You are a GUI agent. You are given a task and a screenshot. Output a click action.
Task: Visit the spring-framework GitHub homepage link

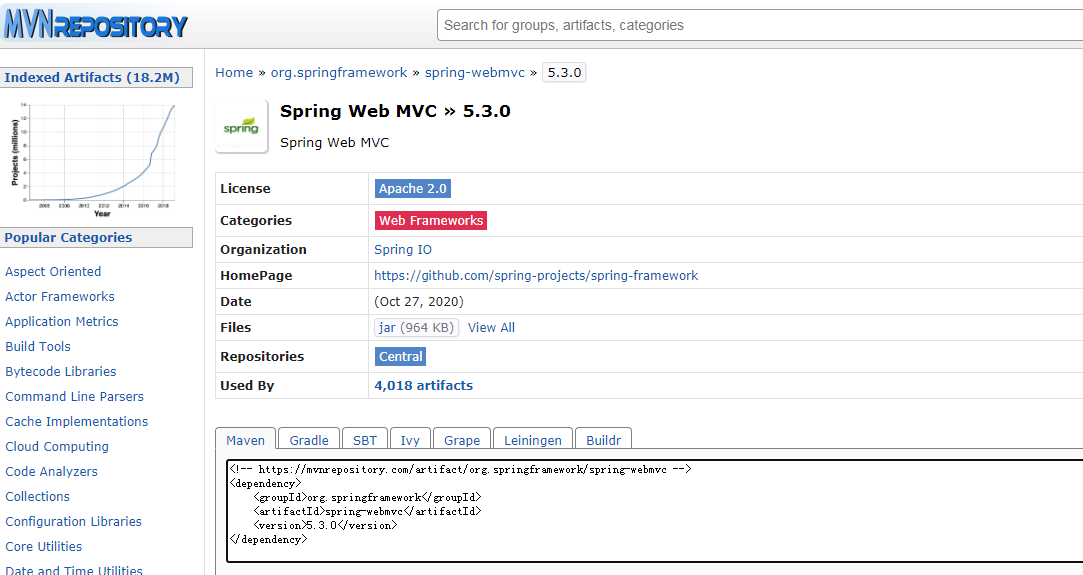point(536,275)
